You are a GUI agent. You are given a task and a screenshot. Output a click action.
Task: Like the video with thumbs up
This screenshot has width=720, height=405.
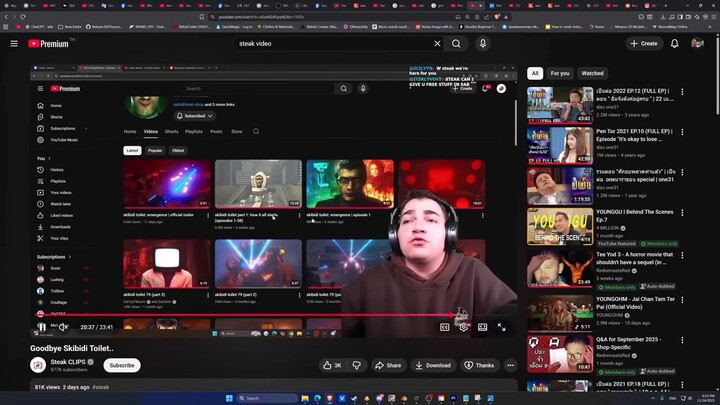tap(332, 366)
